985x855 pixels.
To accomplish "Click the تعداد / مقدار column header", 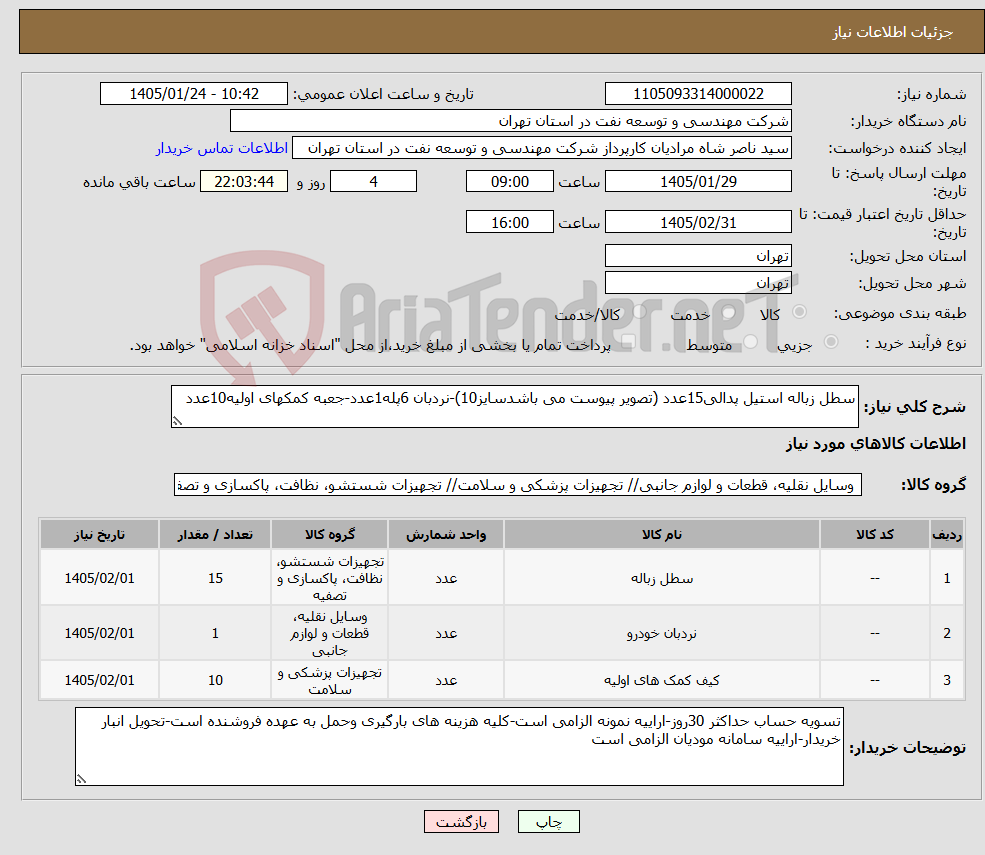I will point(215,535).
